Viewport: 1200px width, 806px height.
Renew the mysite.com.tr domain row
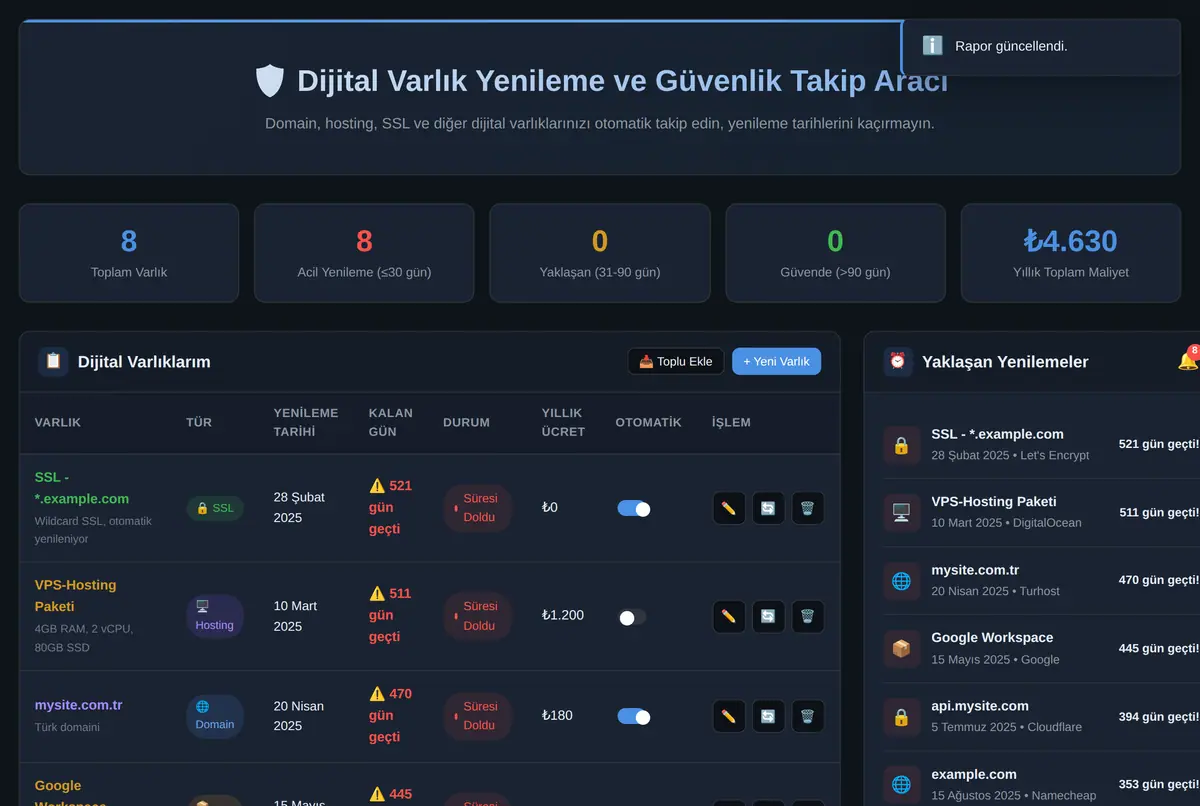[x=768, y=716]
